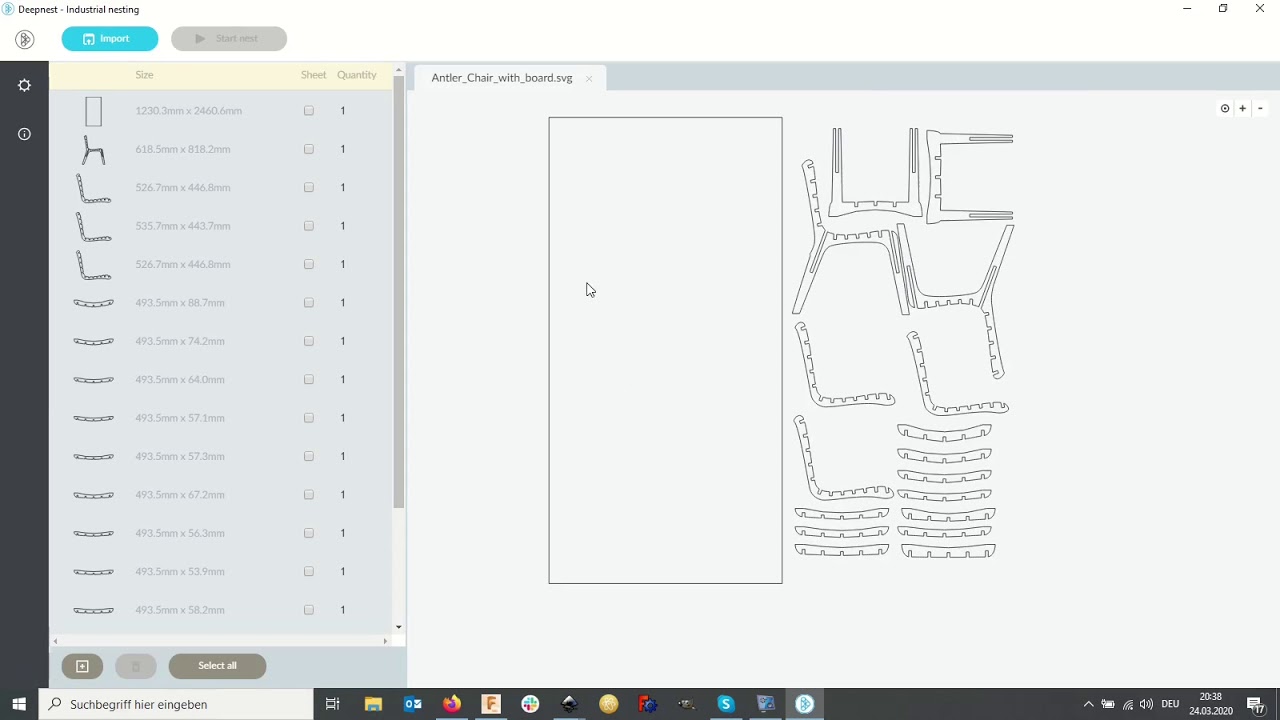Screen dimensions: 1280x720
Task: Add a rectangle with the plus-square button
Action: point(82,666)
